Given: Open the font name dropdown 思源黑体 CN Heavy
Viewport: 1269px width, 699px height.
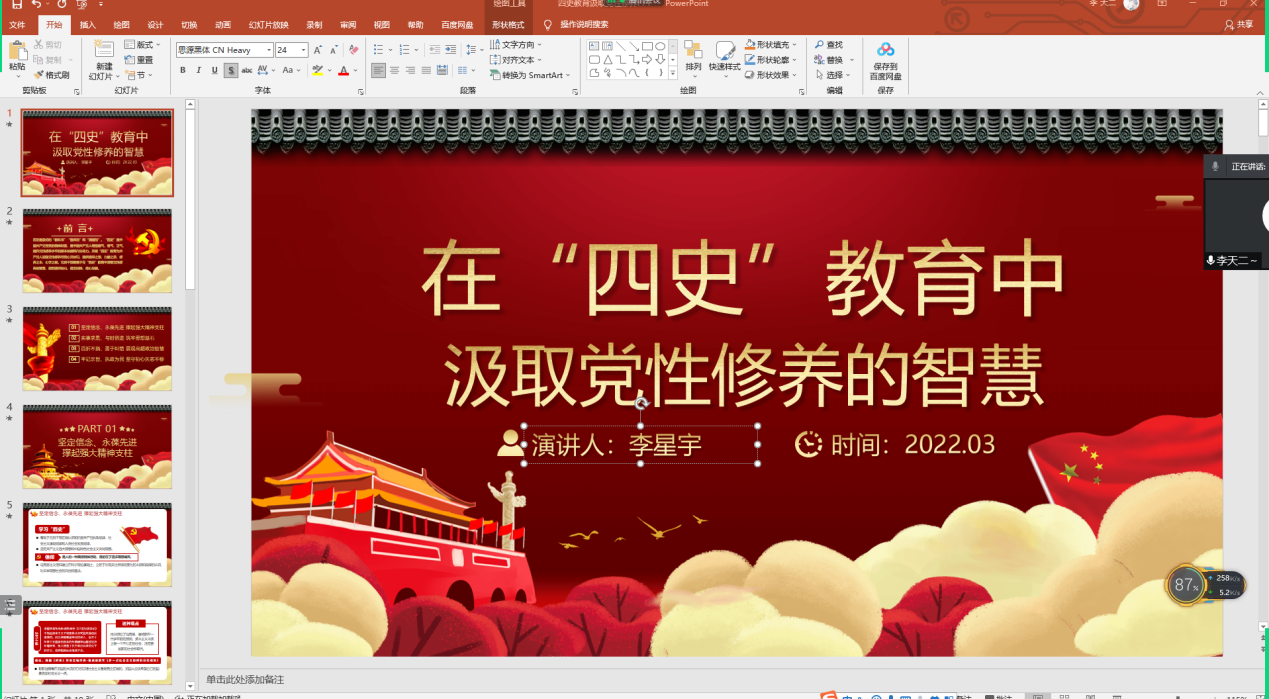Looking at the screenshot, I should (x=269, y=50).
